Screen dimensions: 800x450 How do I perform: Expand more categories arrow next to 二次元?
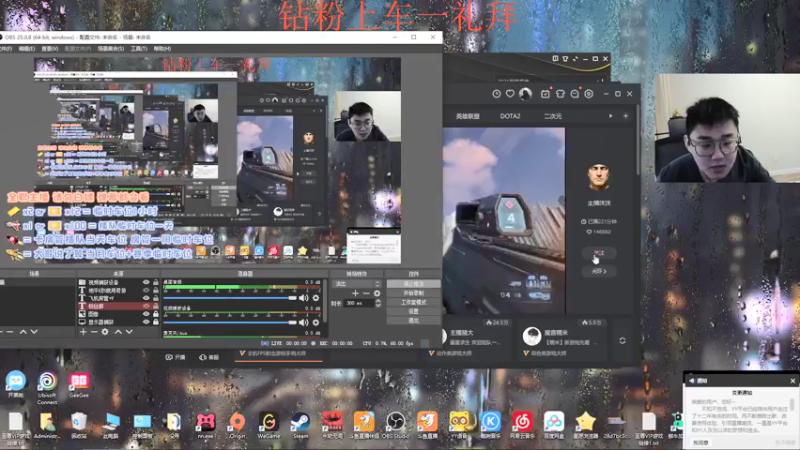611,116
